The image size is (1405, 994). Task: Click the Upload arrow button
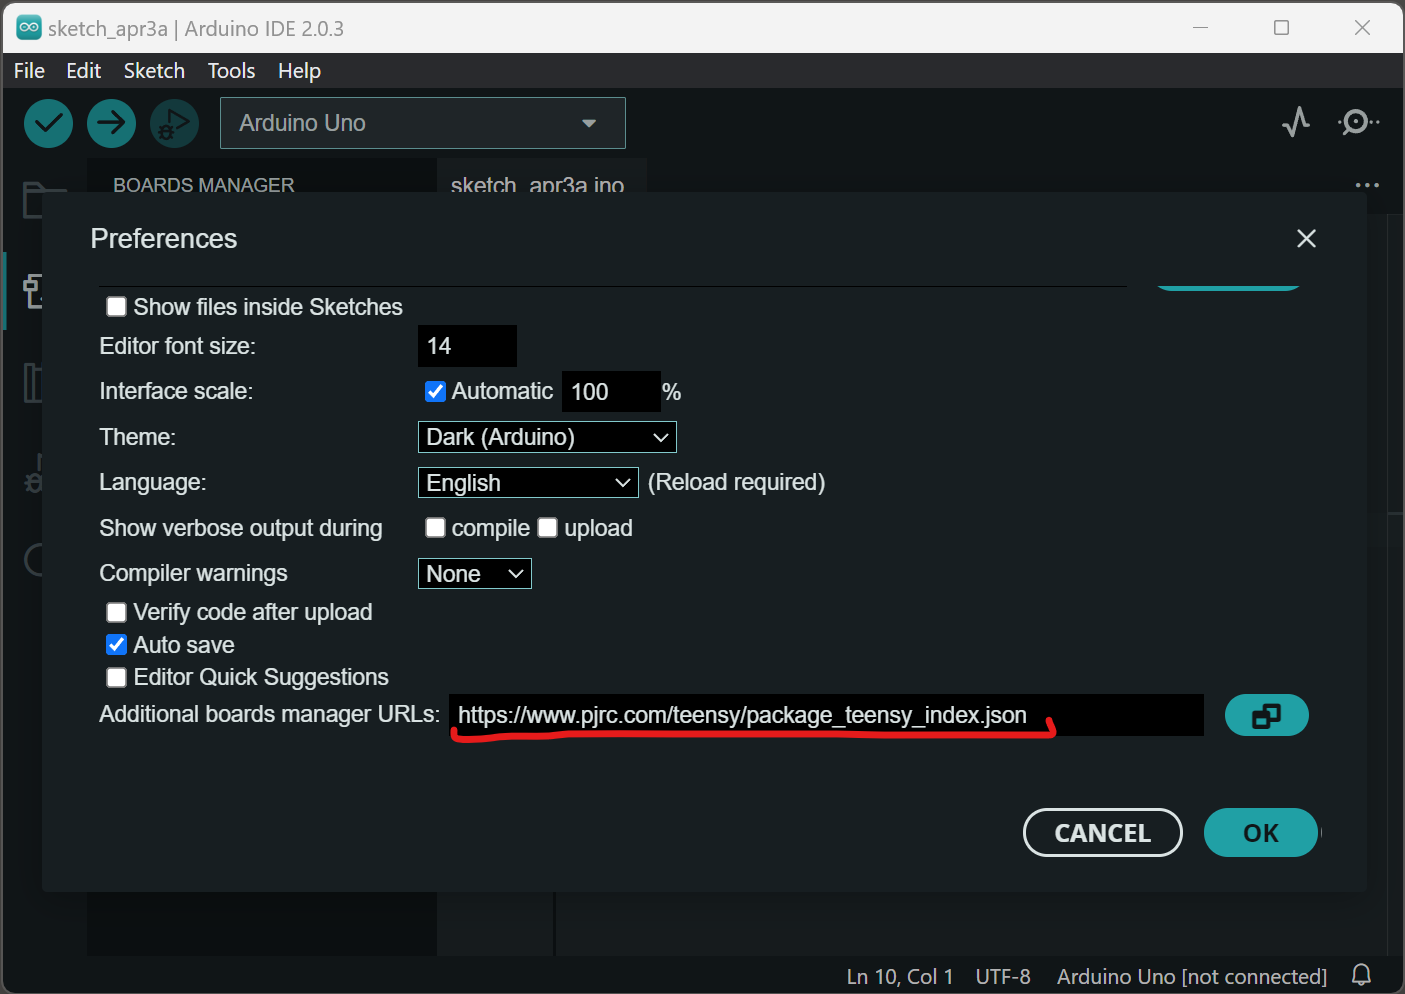(111, 124)
